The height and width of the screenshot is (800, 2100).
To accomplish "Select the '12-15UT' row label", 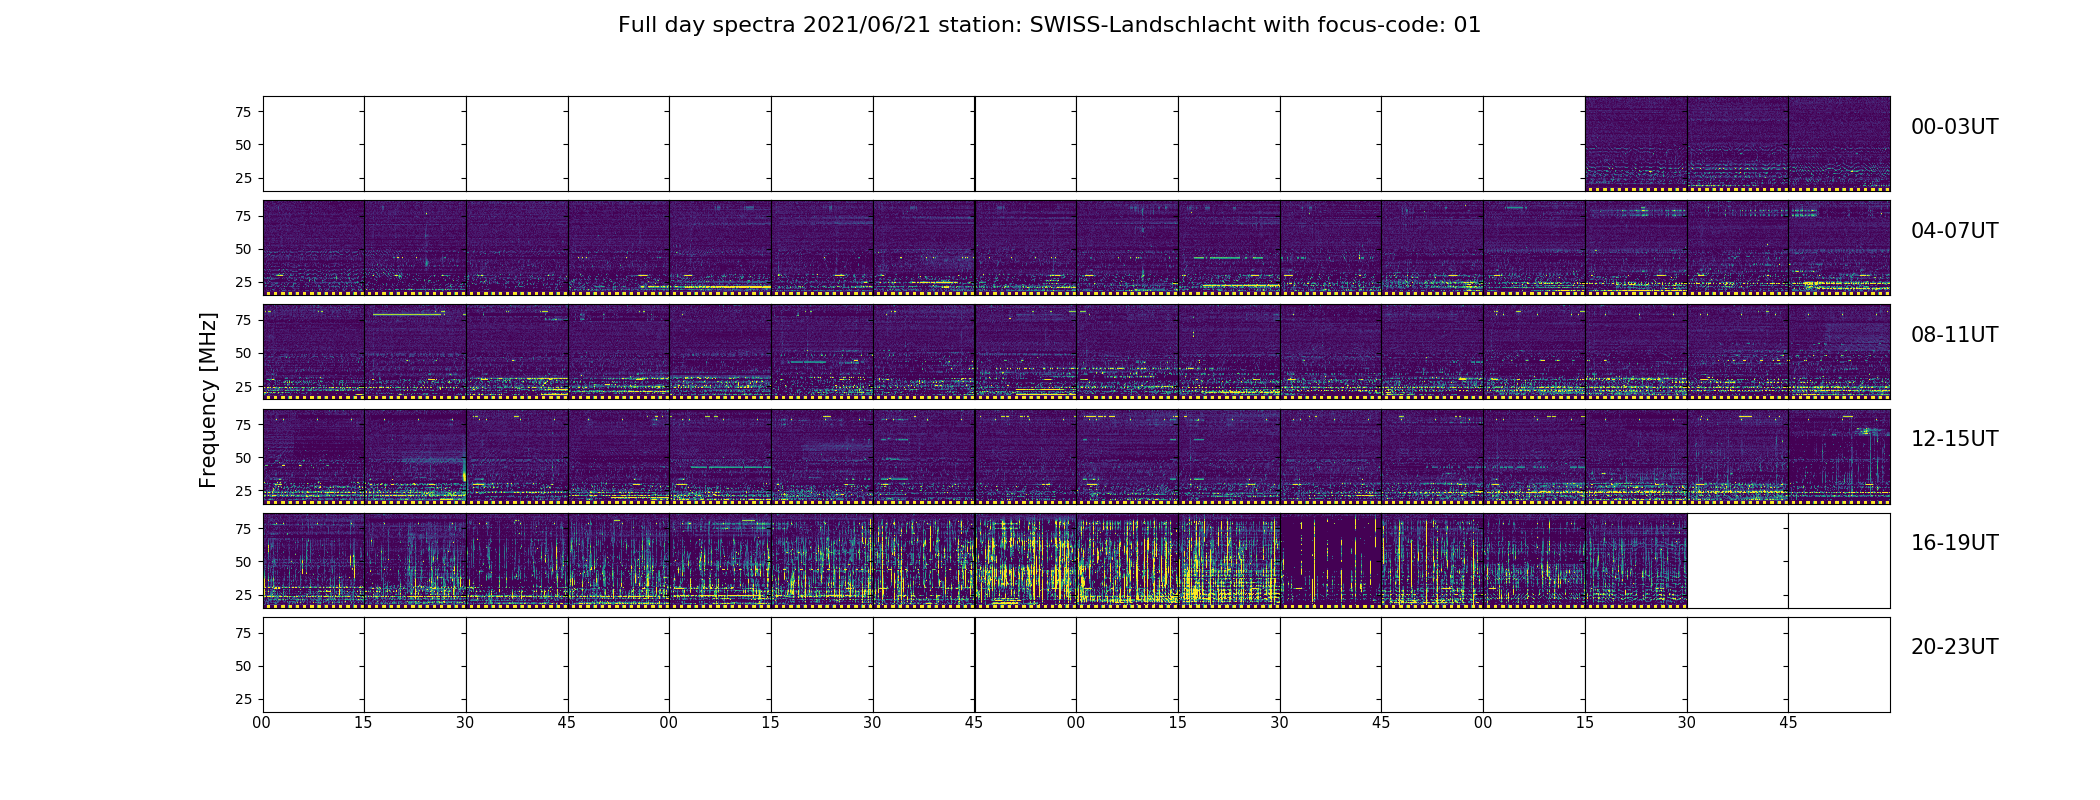I will coord(1954,439).
